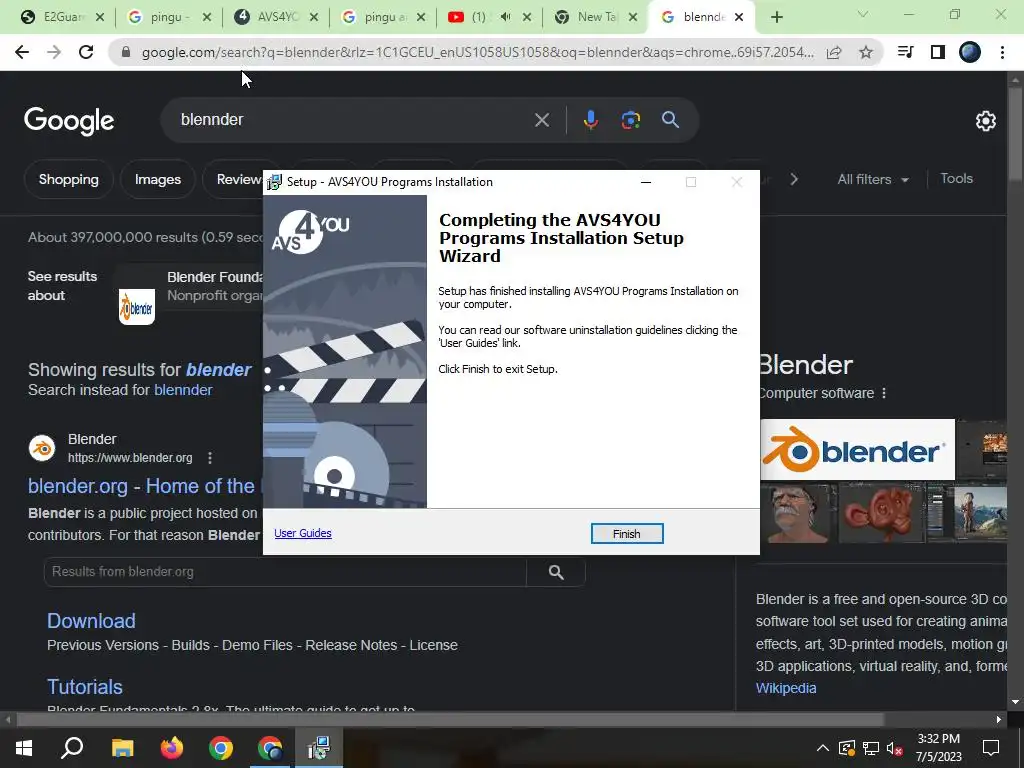Mute the YouTube tab audio icon
Viewport: 1024px width, 768px height.
(505, 17)
